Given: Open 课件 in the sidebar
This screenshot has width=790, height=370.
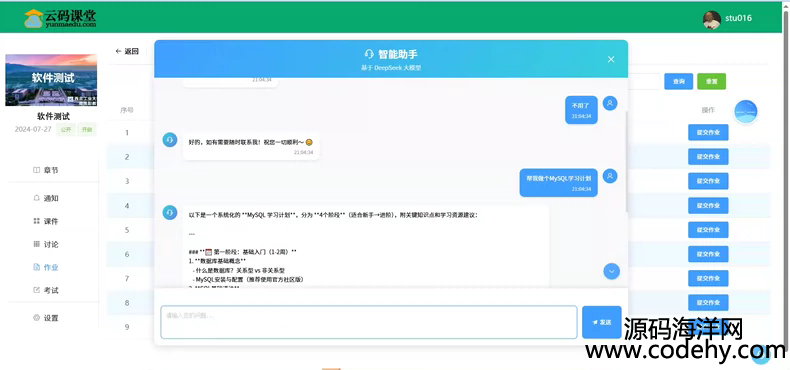Looking at the screenshot, I should pyautogui.click(x=46, y=221).
